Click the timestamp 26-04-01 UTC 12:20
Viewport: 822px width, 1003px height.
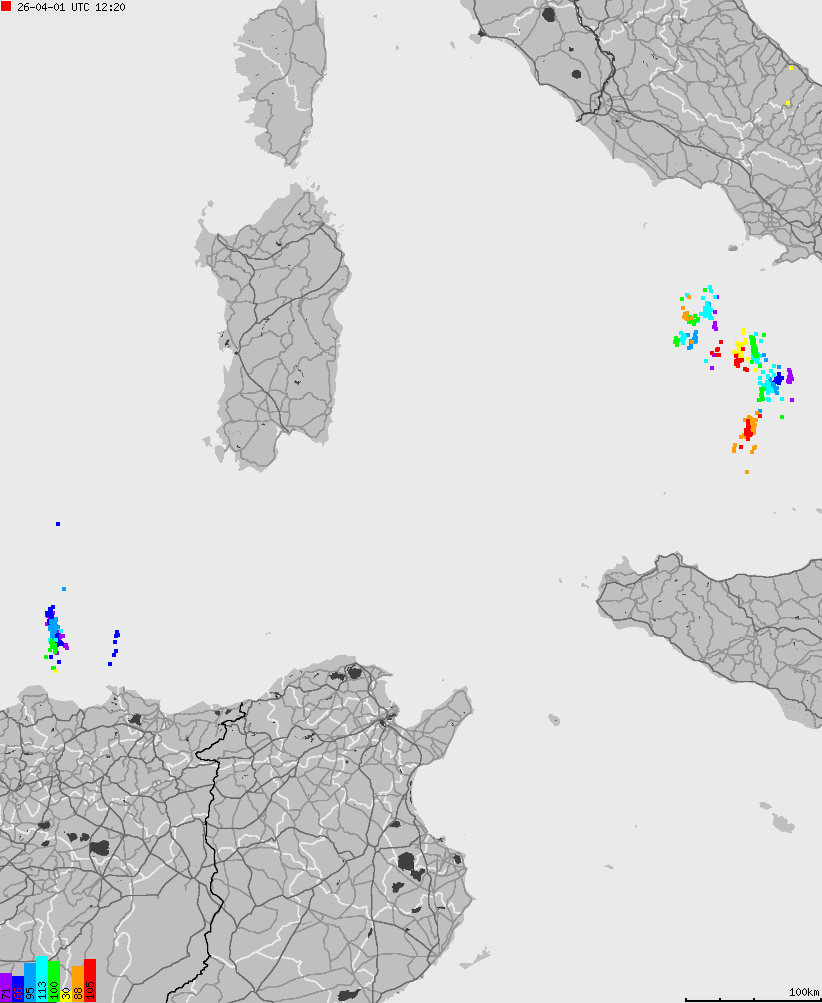click(70, 7)
